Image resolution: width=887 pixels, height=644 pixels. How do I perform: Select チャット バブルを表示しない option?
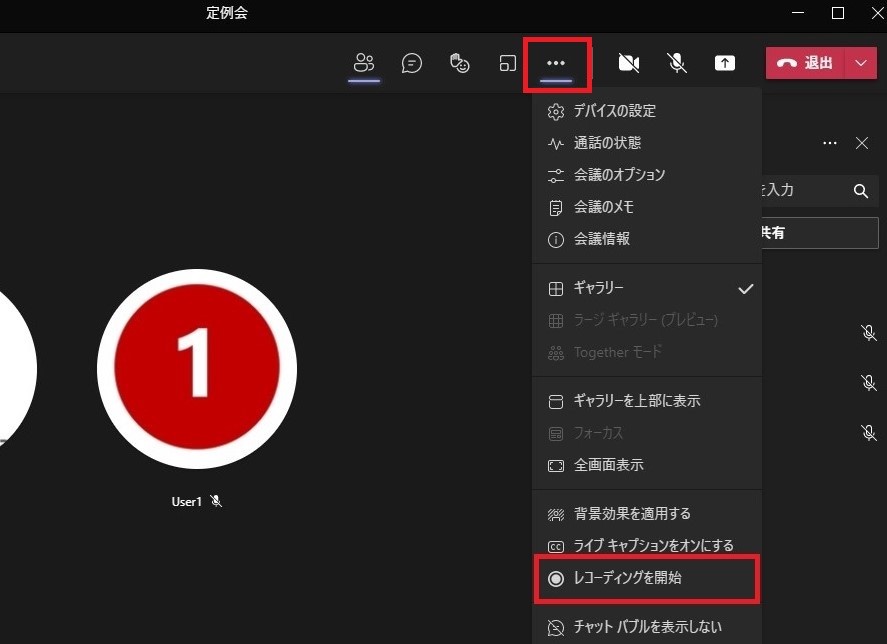(x=647, y=627)
